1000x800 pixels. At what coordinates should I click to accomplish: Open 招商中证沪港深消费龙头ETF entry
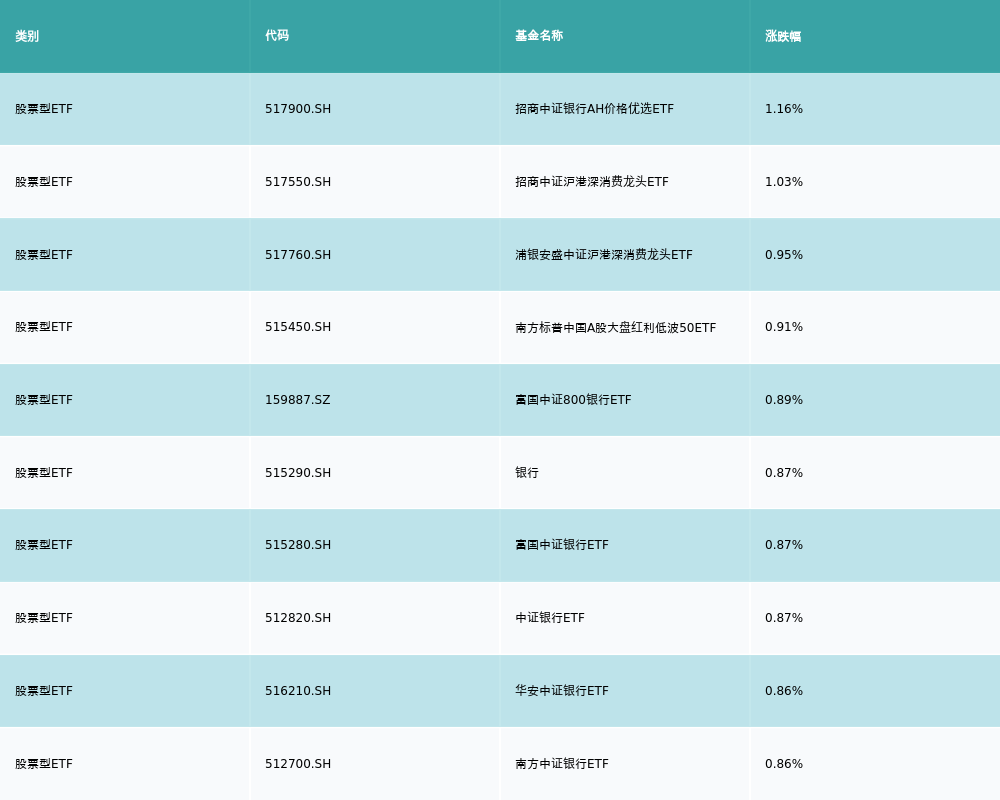(x=592, y=182)
